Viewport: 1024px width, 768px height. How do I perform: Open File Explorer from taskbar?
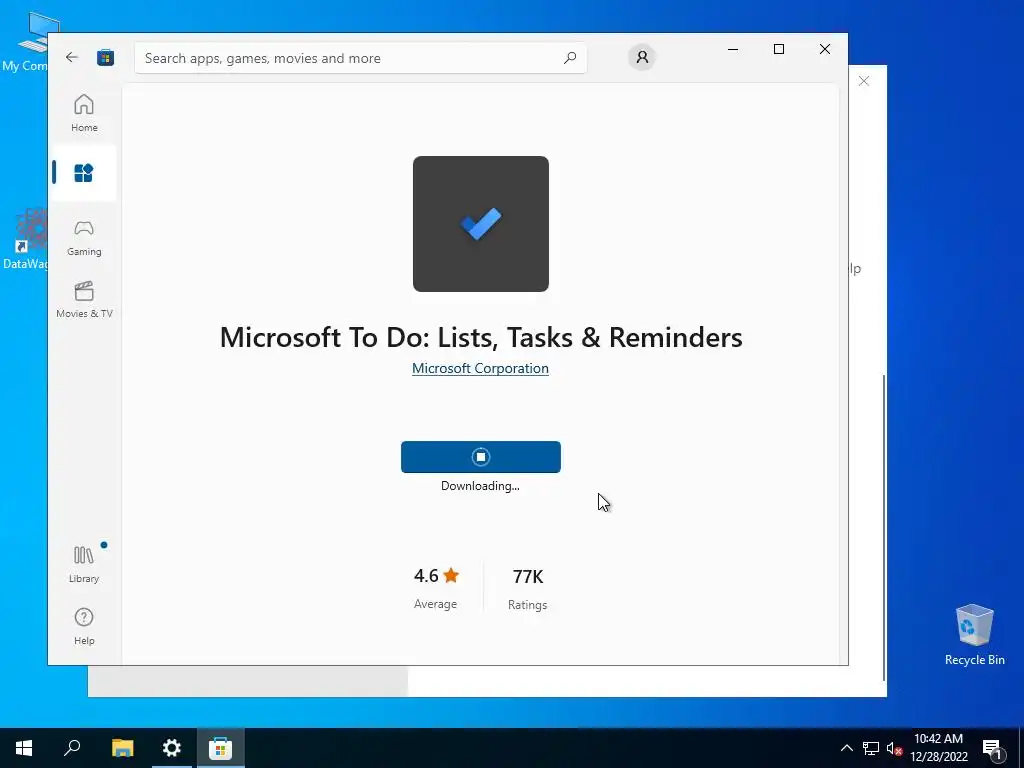click(122, 748)
